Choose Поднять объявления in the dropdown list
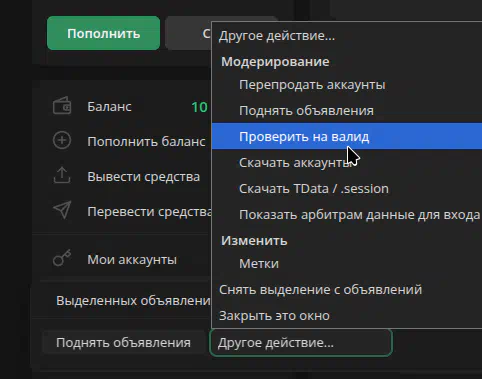This screenshot has height=379, width=482. 347,111
